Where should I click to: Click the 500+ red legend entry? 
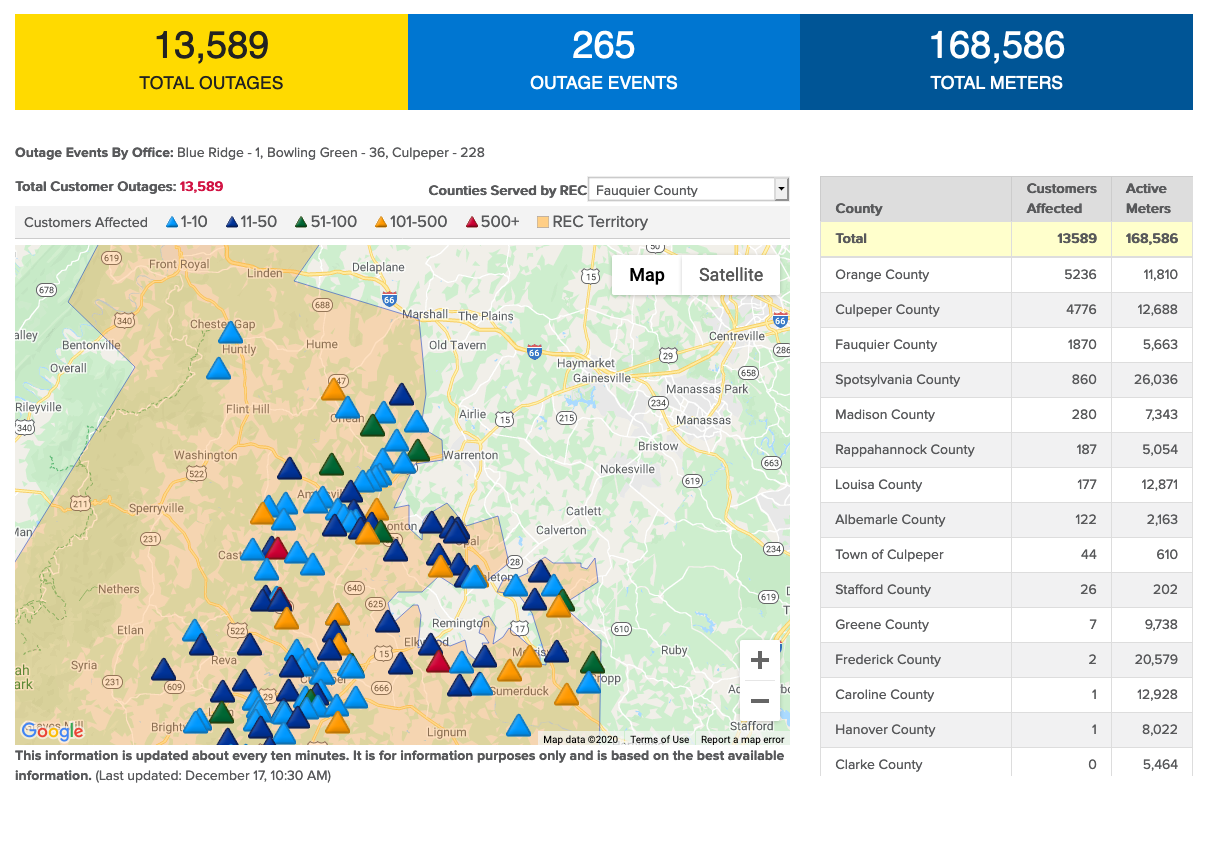[492, 222]
